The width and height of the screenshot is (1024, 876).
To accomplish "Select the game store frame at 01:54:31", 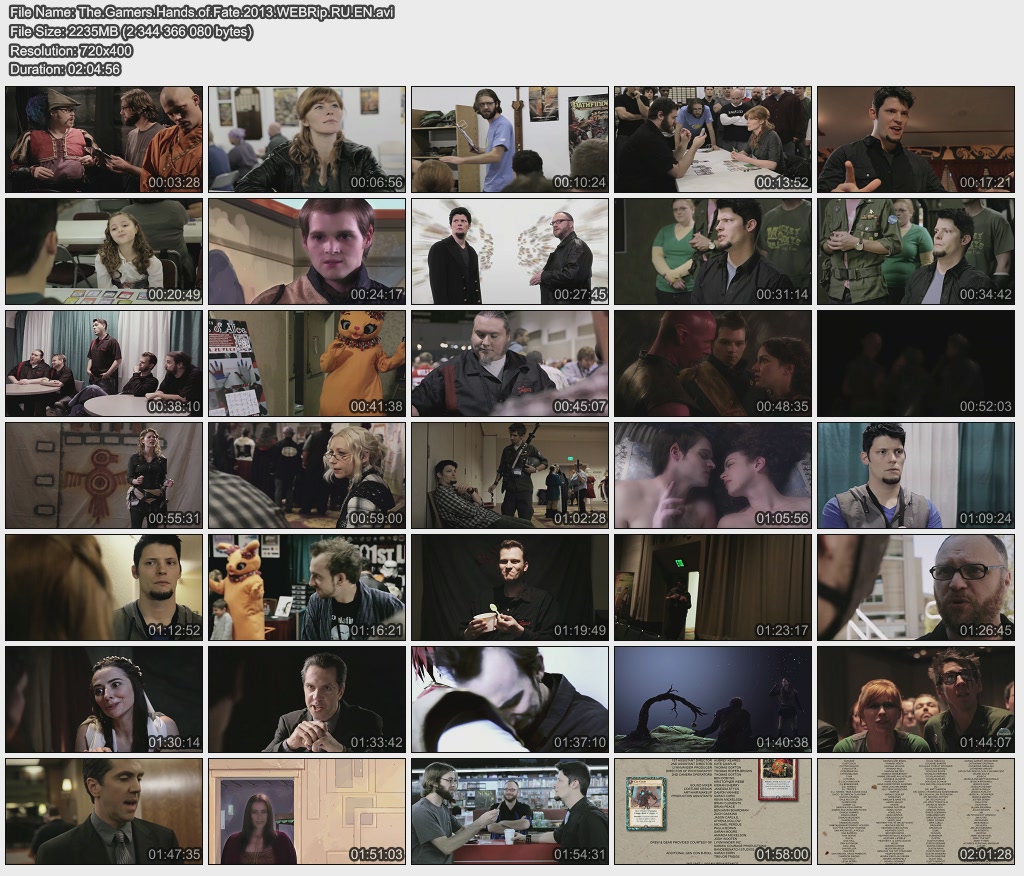I will click(510, 811).
